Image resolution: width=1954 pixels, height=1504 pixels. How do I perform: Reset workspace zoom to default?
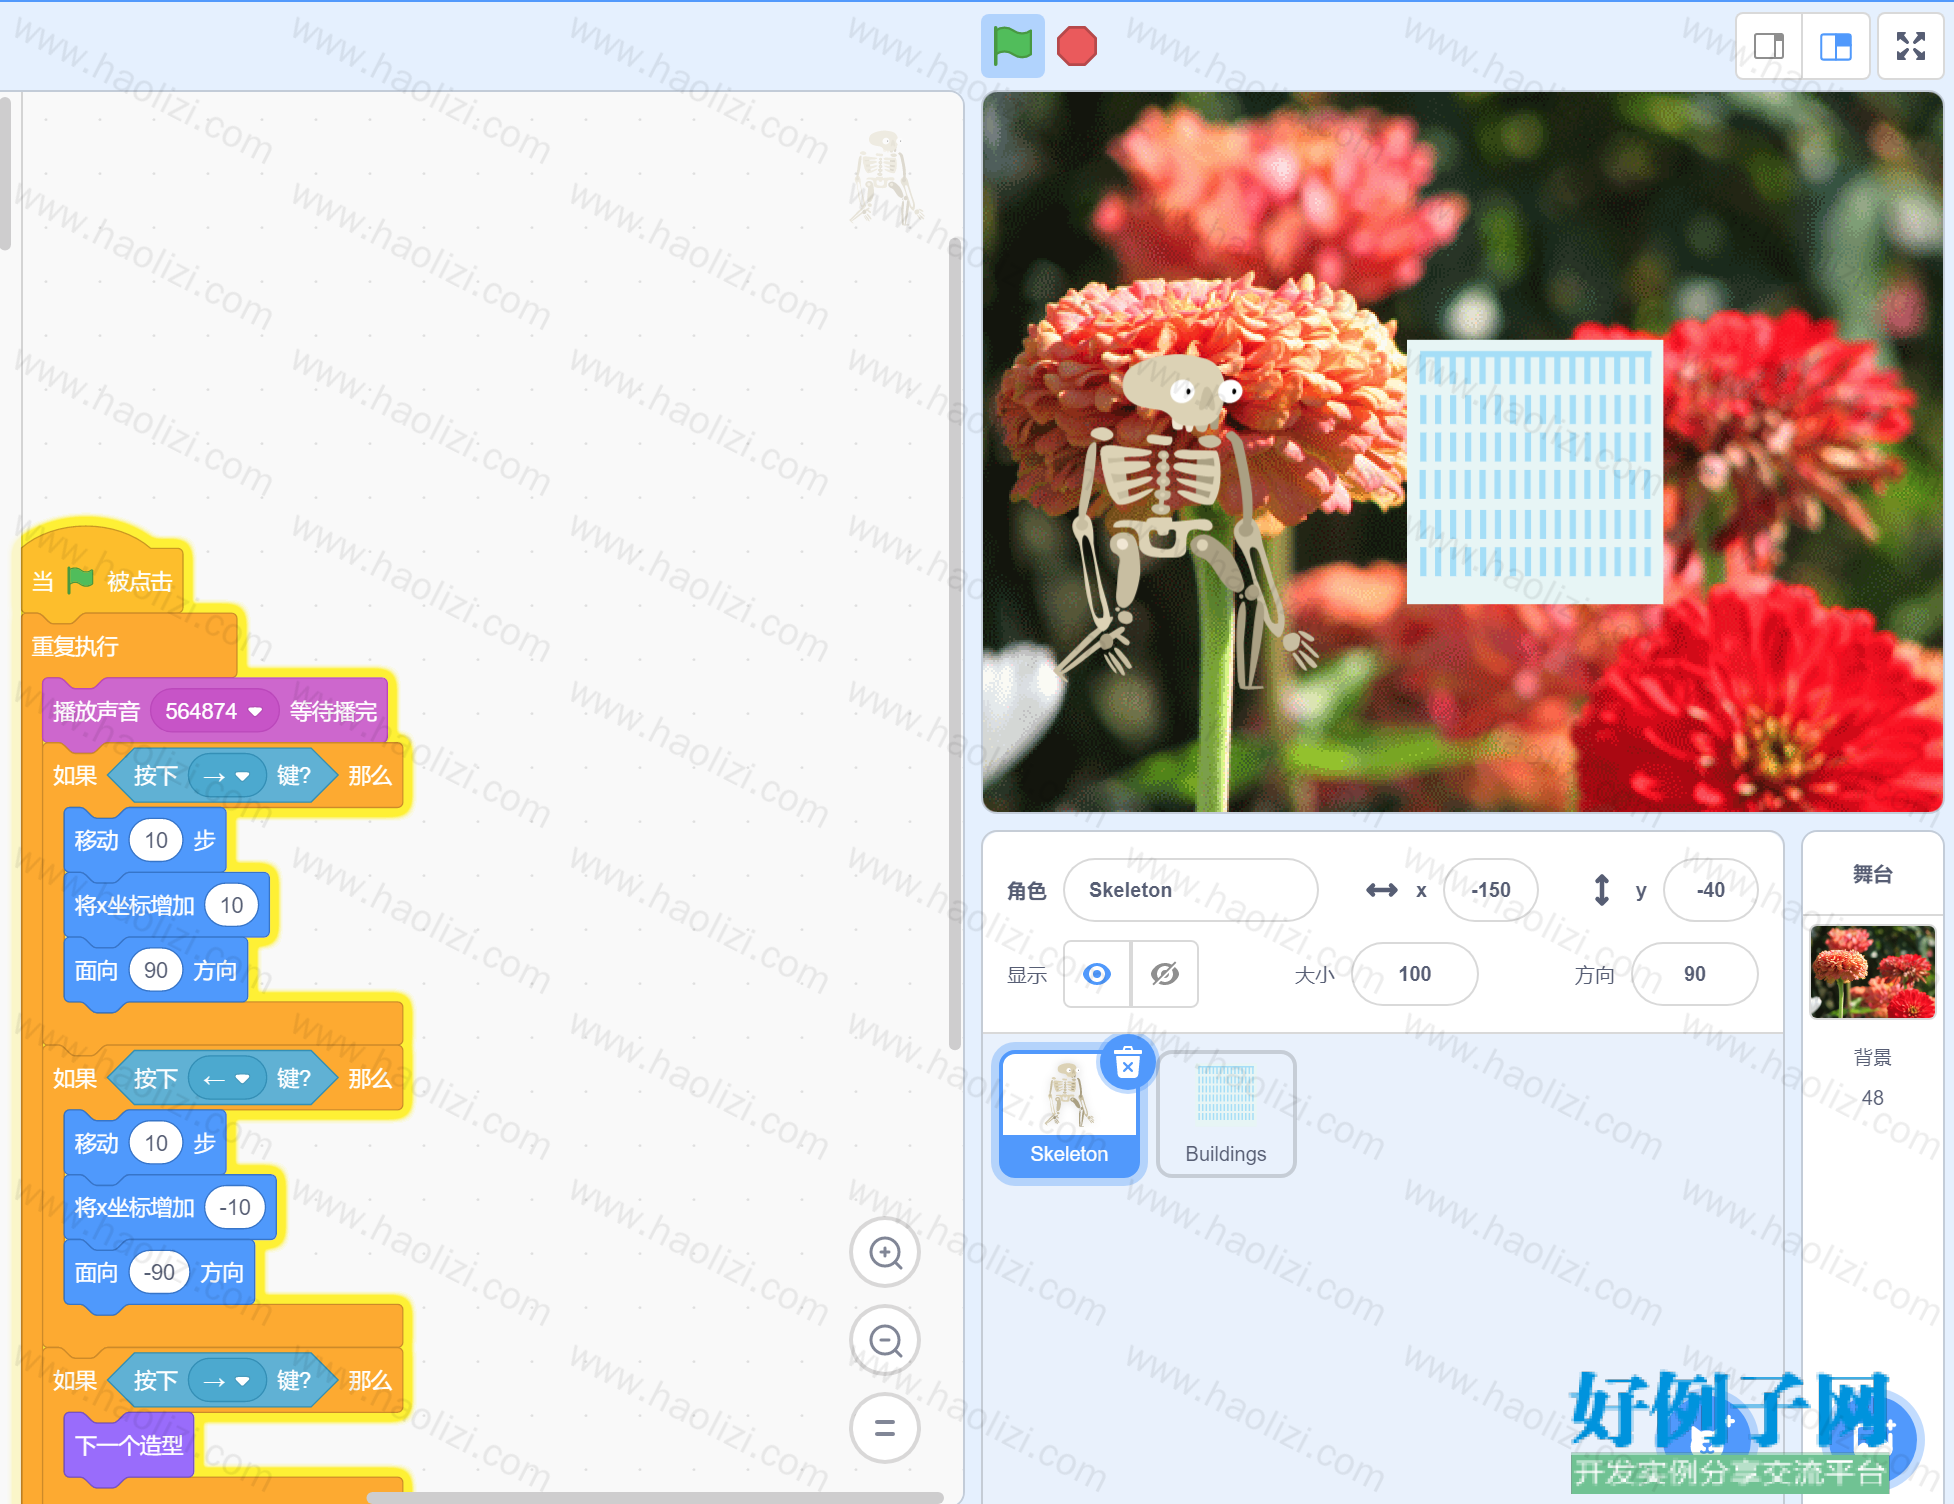pos(885,1428)
